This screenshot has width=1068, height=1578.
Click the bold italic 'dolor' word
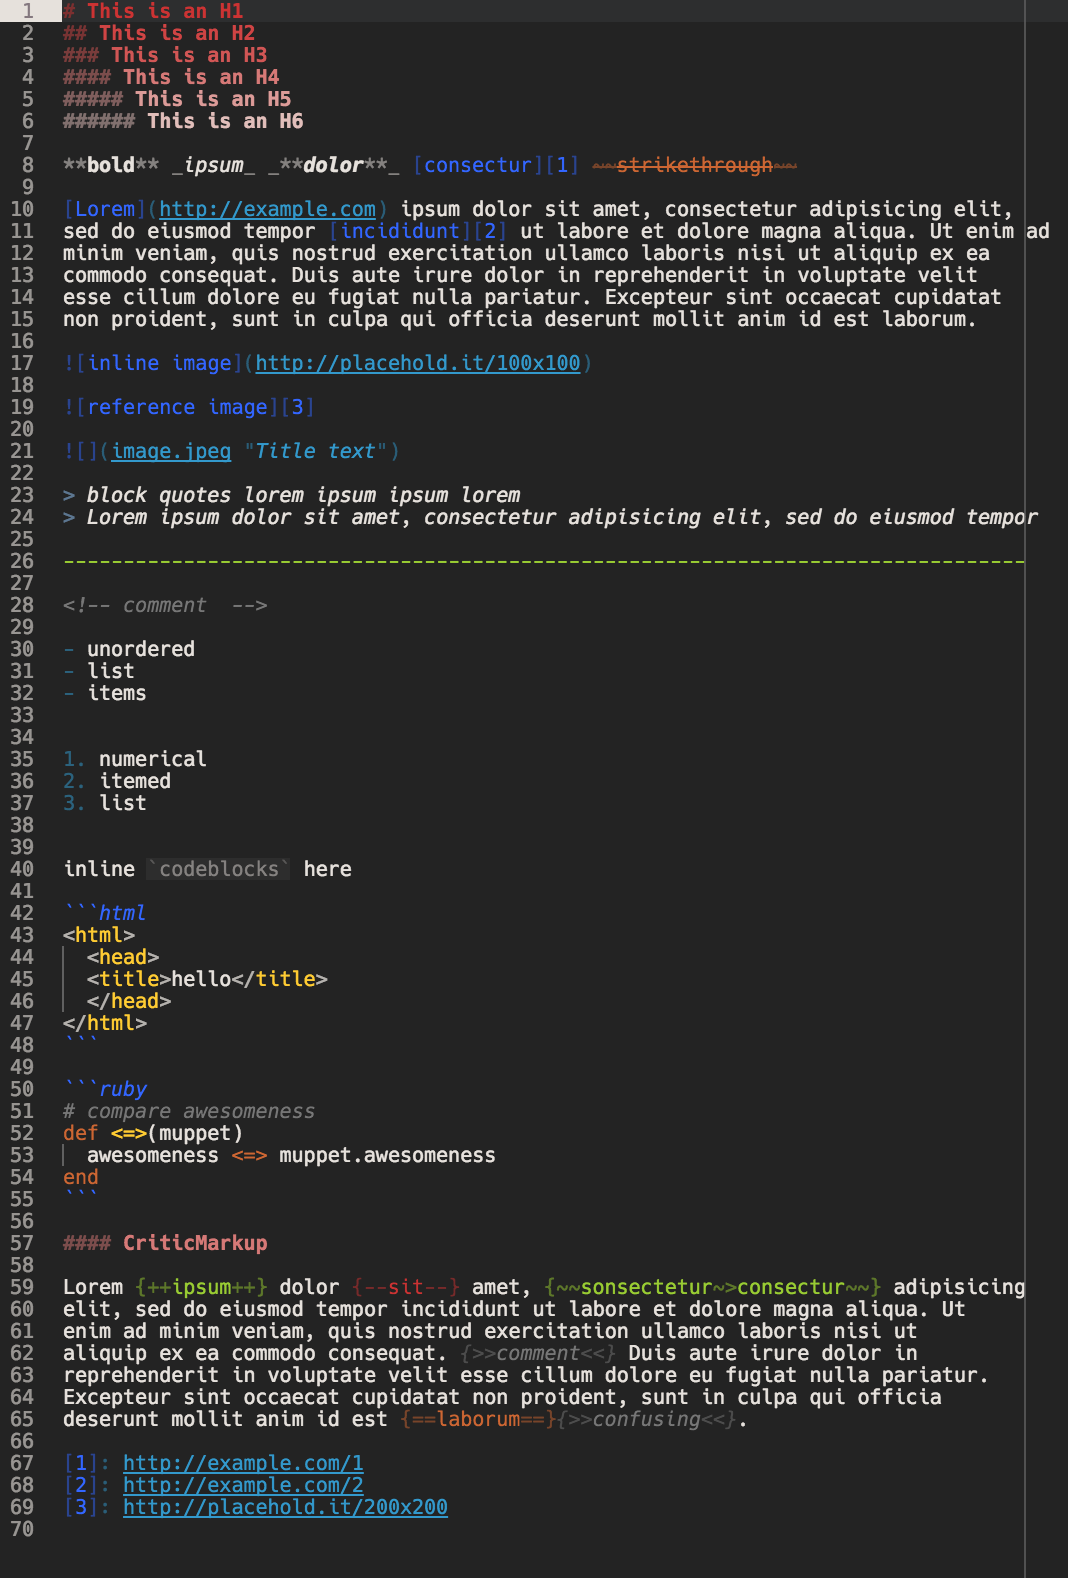[333, 165]
